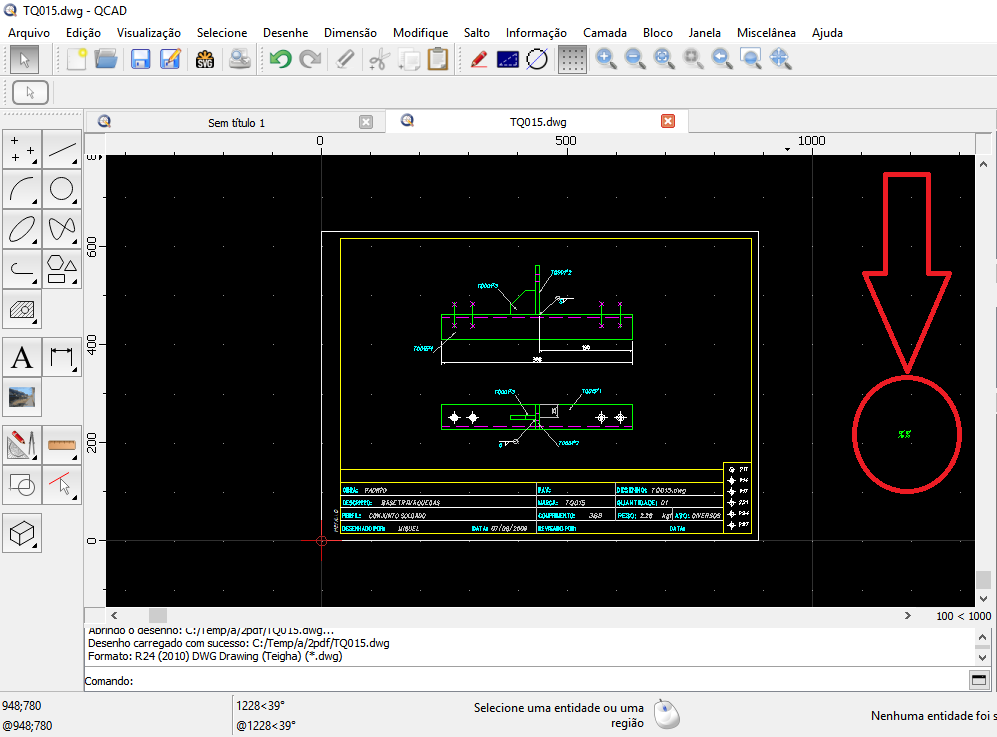Open the Shapes tool
997x737 pixels.
[62, 270]
